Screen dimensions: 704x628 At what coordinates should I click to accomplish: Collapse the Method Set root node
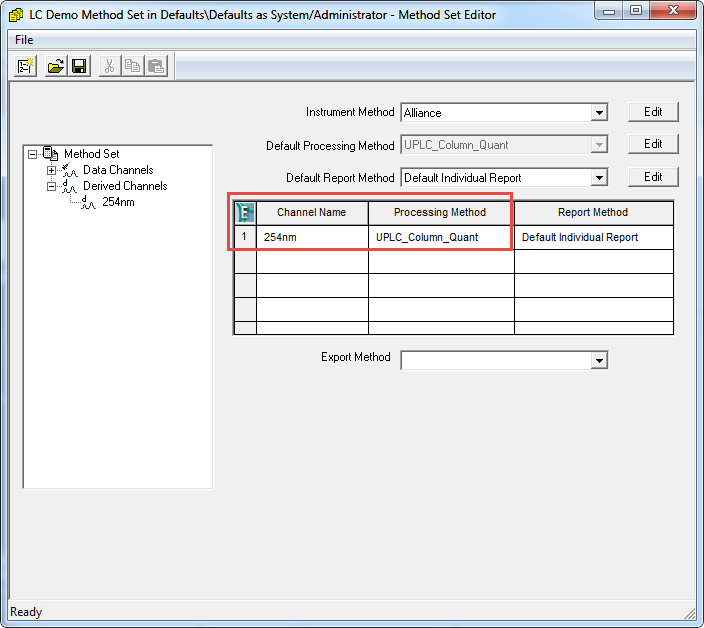[33, 154]
